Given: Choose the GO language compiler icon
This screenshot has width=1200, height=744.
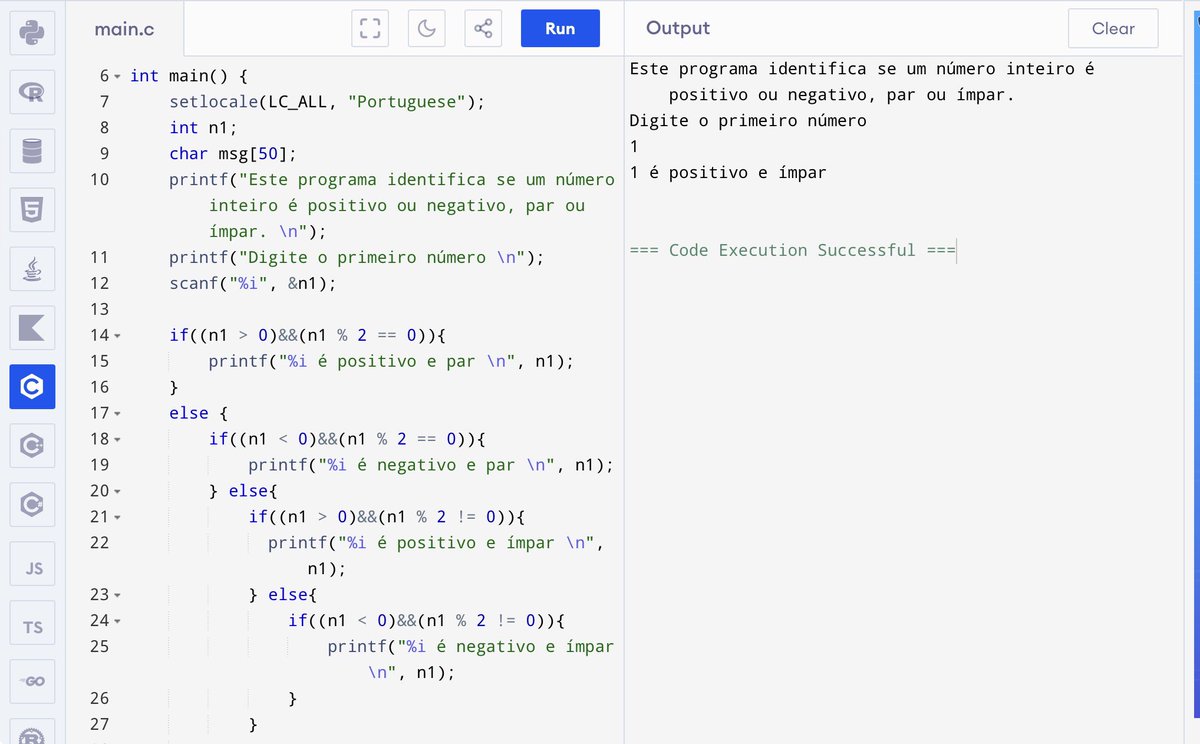Looking at the screenshot, I should click(32, 681).
